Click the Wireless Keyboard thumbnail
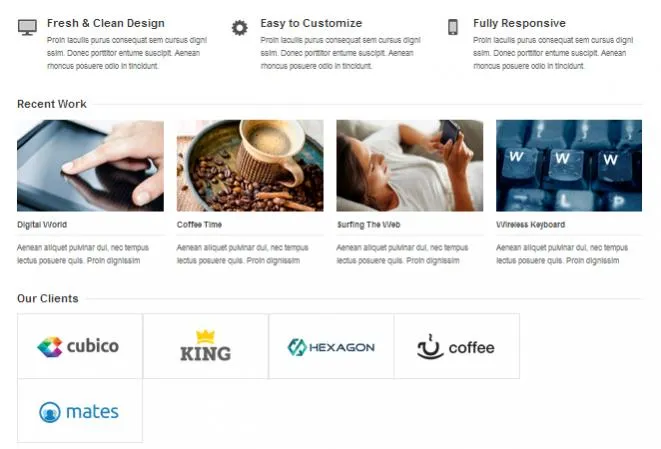The width and height of the screenshot is (661, 449). pos(569,166)
